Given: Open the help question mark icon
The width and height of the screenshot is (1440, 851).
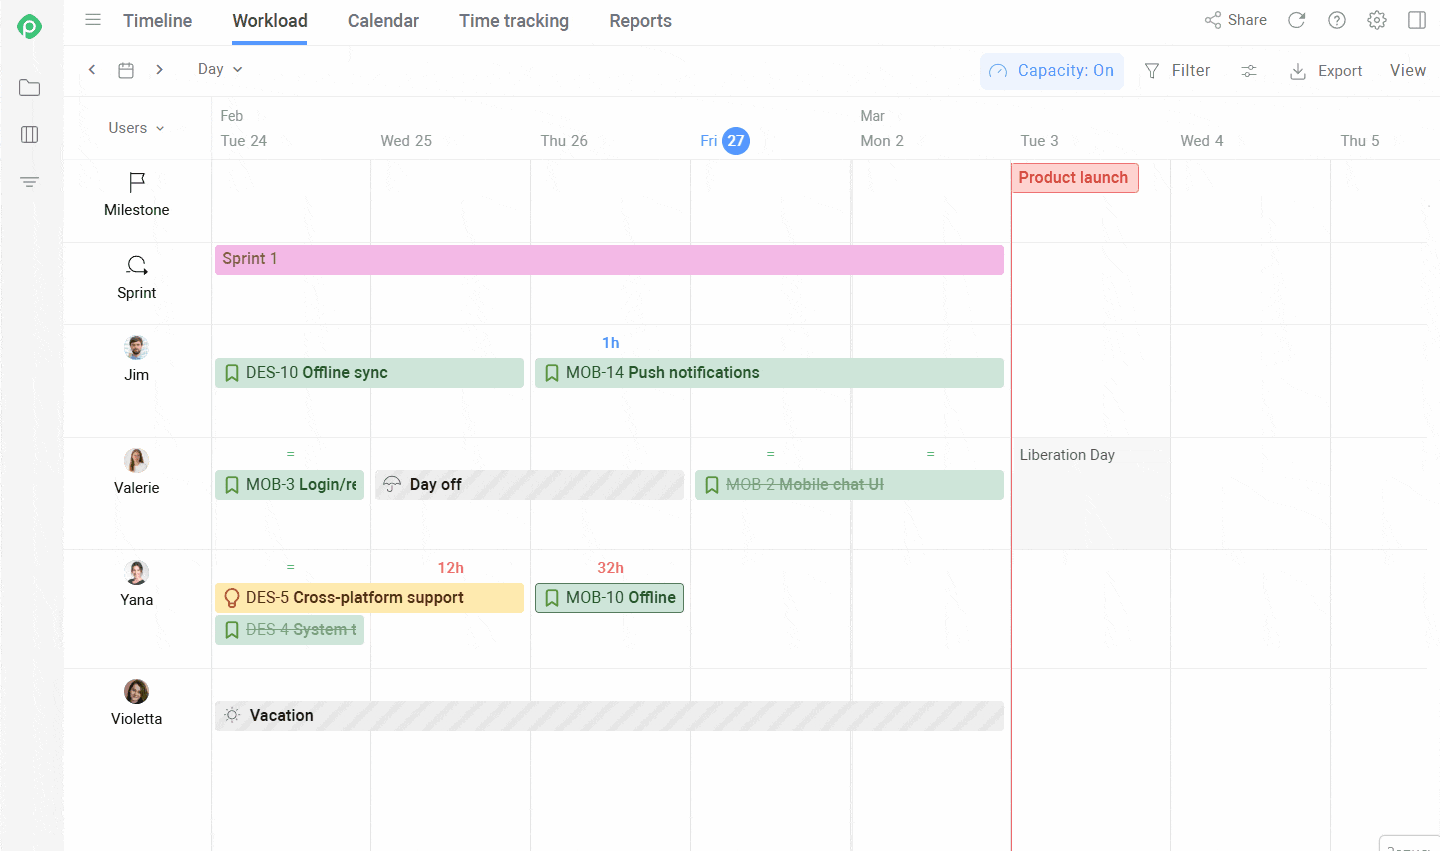Looking at the screenshot, I should coord(1337,20).
